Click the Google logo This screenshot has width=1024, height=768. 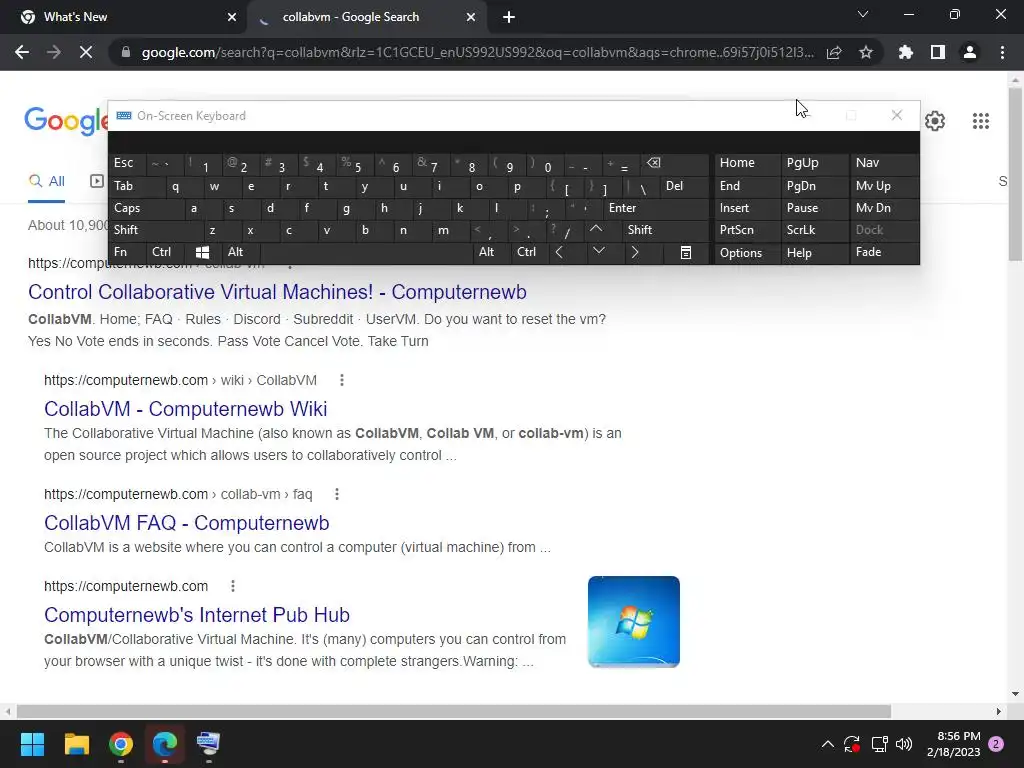pos(65,121)
